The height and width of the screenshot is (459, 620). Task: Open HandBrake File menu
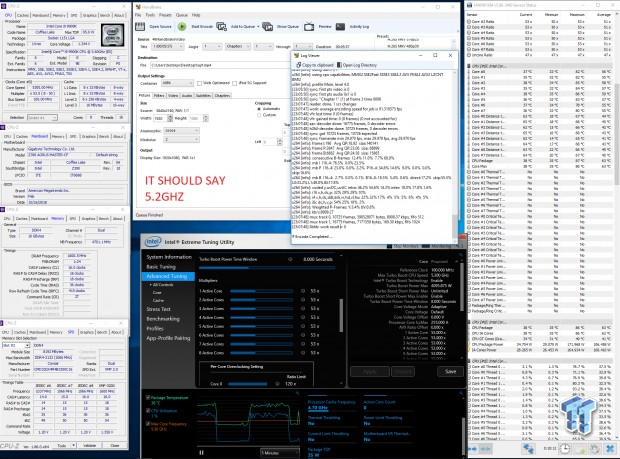(x=138, y=15)
